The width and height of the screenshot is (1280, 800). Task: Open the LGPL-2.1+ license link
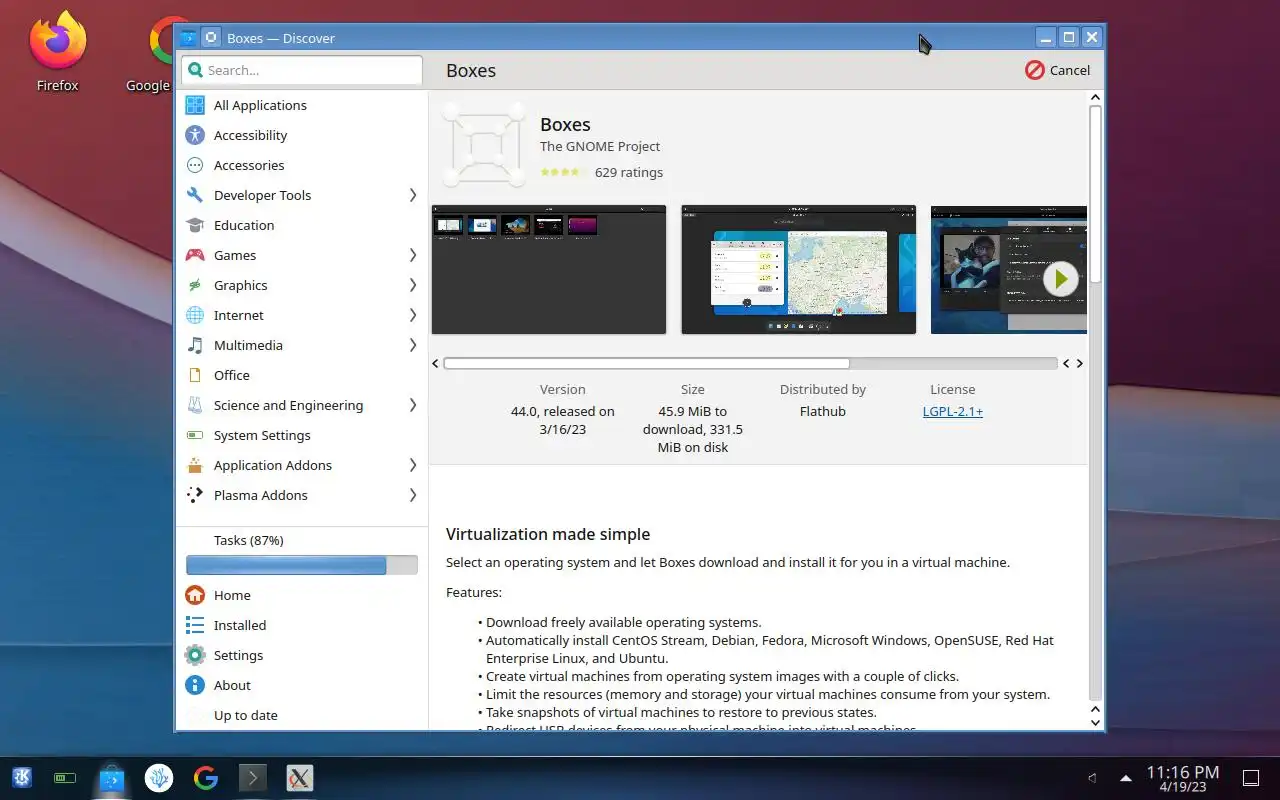point(952,411)
